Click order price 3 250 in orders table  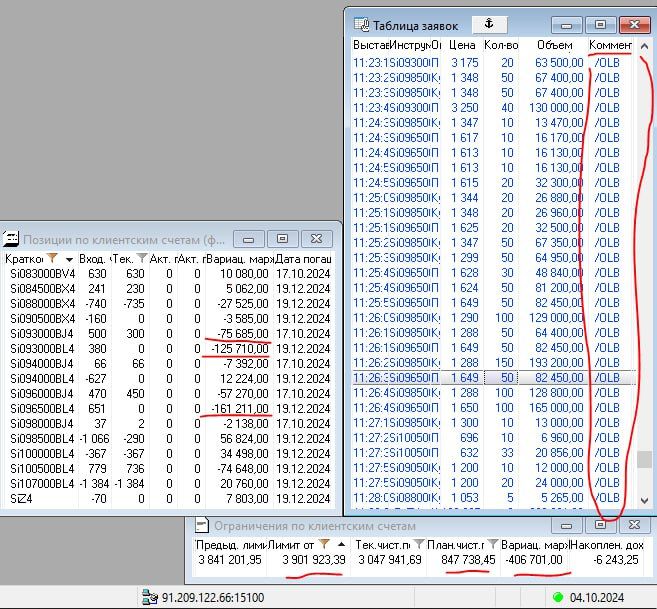(x=465, y=108)
